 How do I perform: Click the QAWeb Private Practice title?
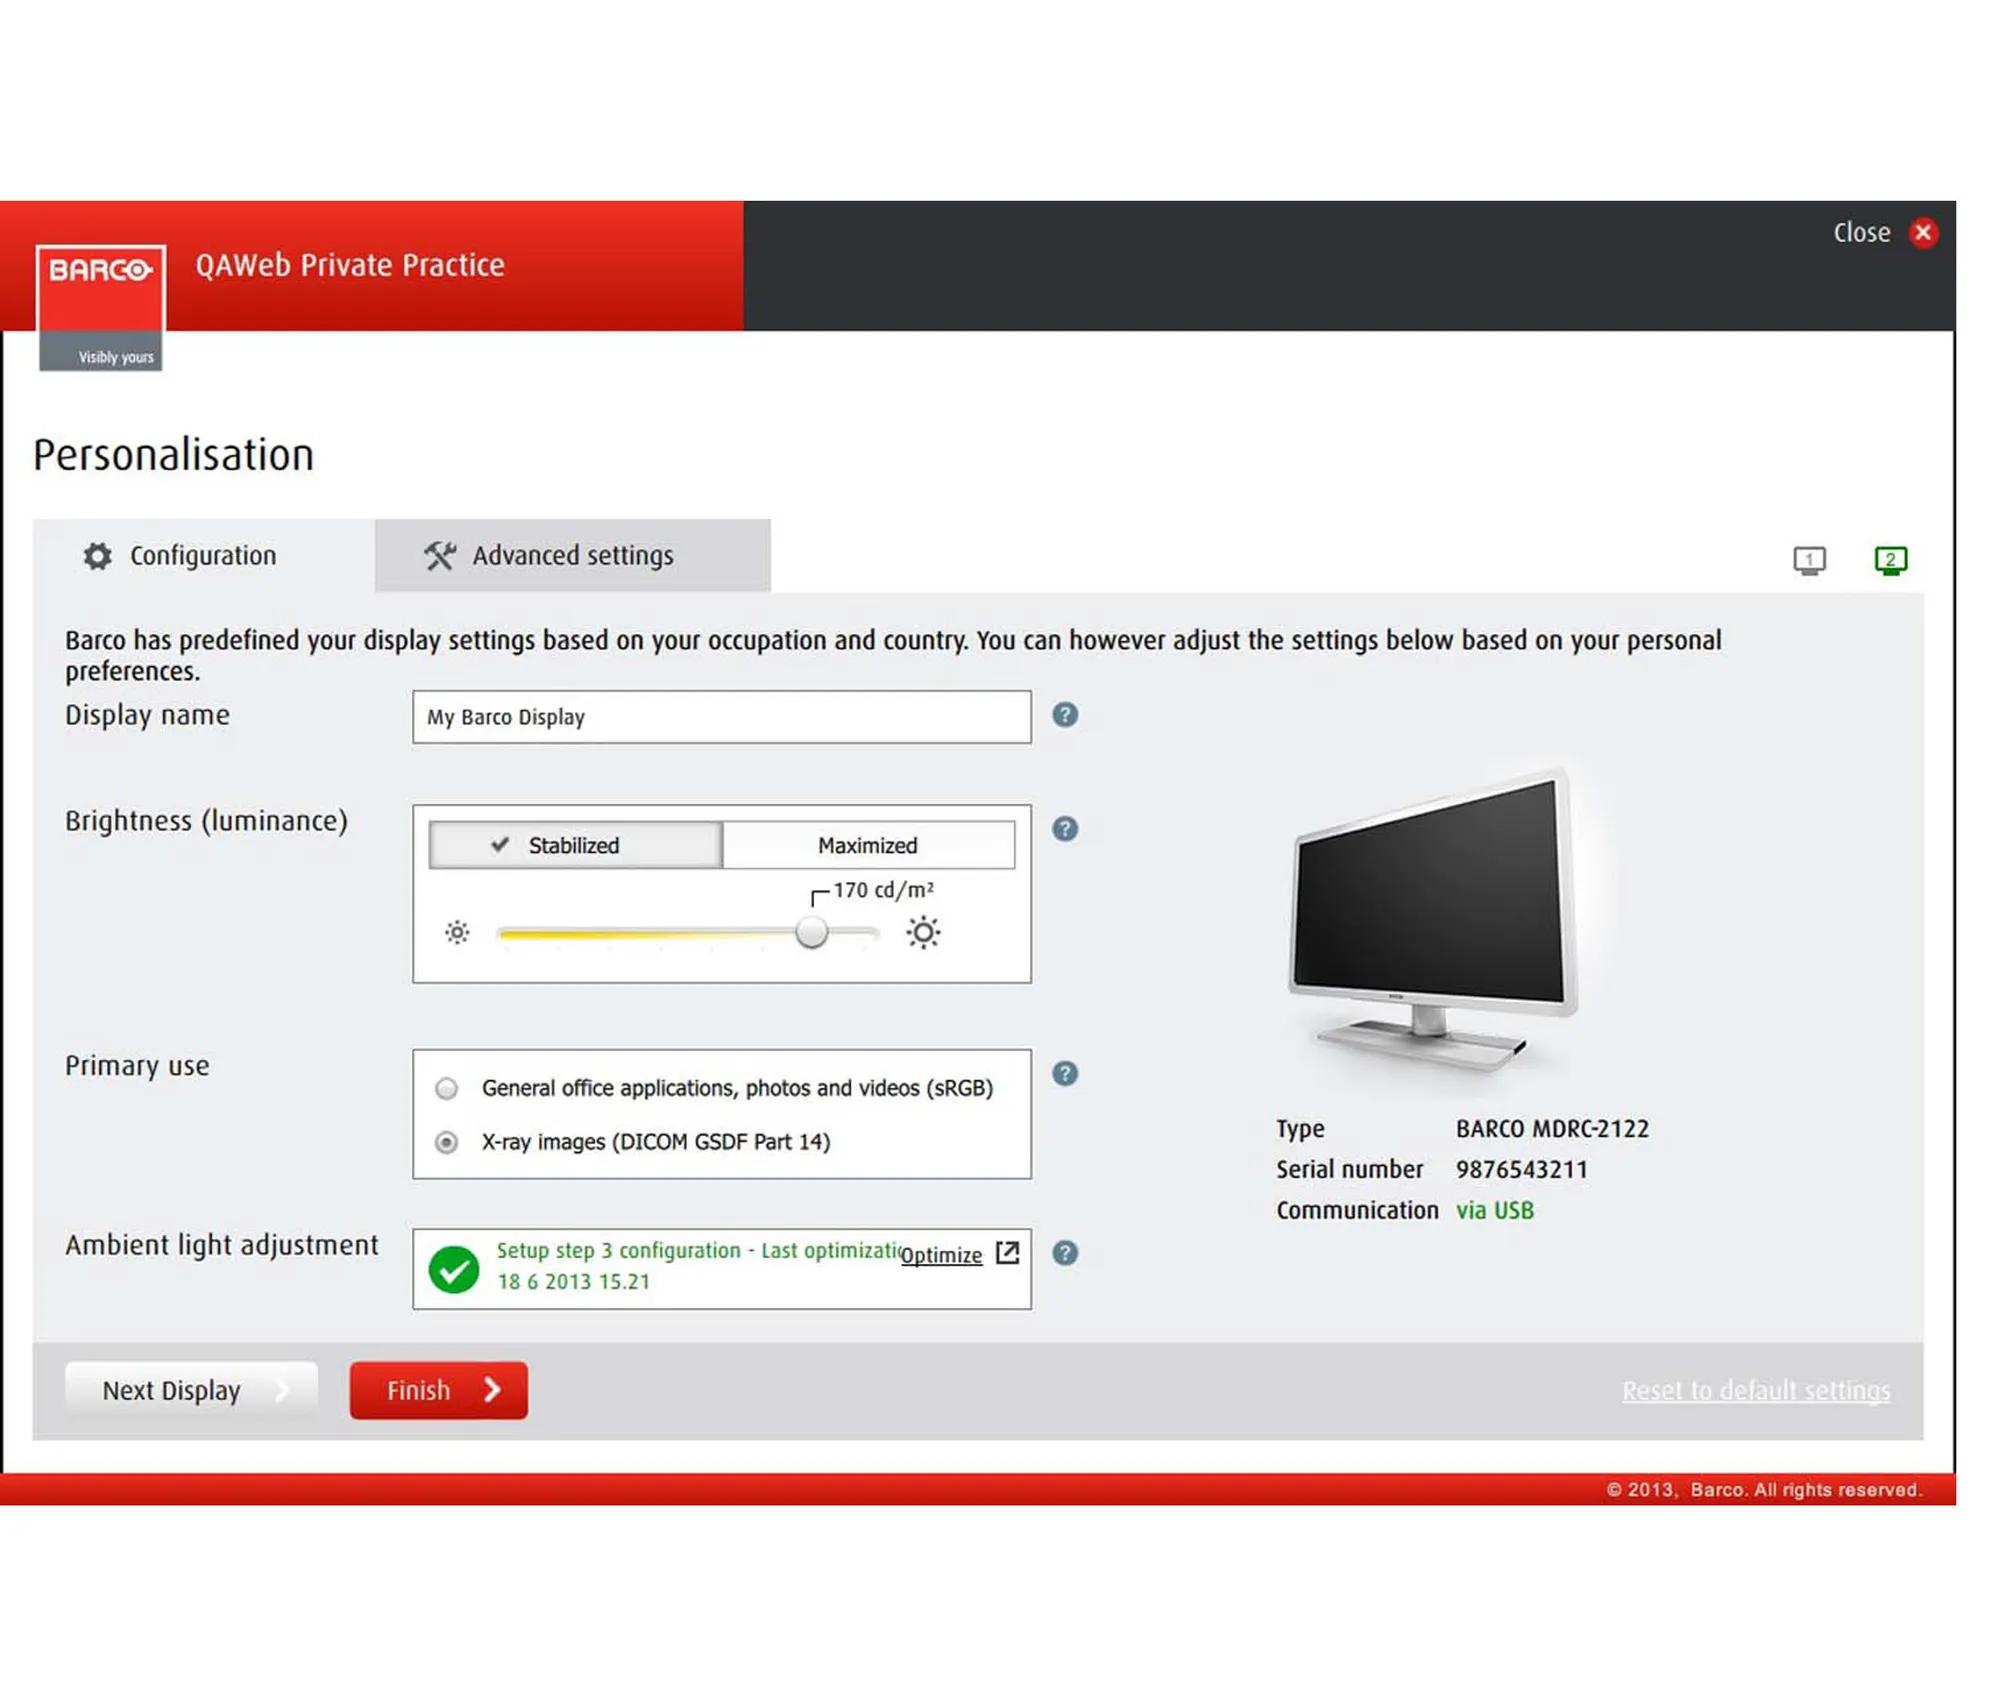point(350,265)
